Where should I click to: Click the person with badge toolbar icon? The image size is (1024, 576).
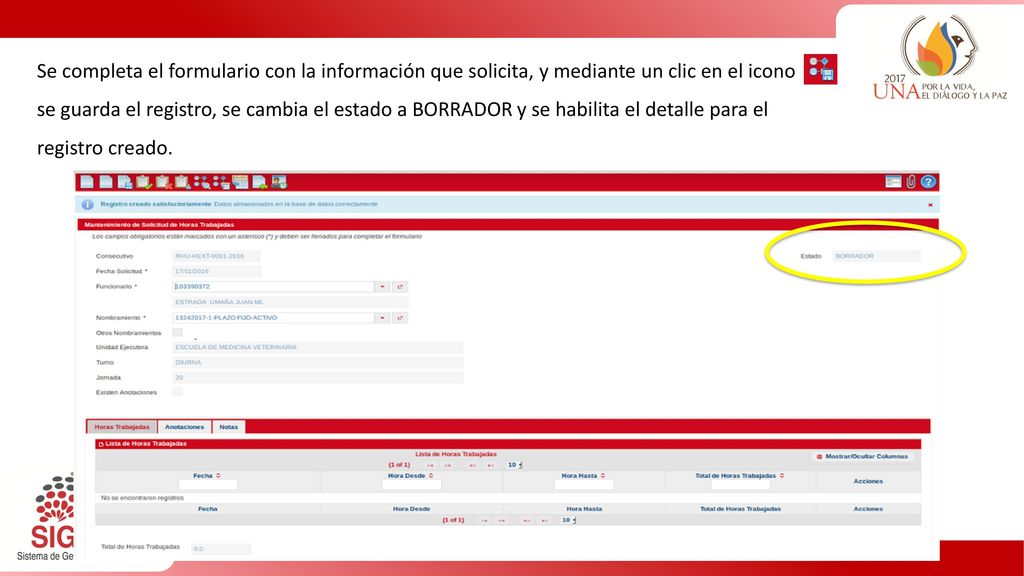coord(279,182)
